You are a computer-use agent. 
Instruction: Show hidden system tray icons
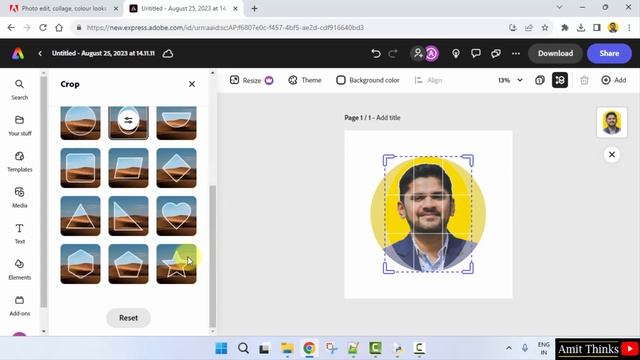pyautogui.click(x=509, y=348)
